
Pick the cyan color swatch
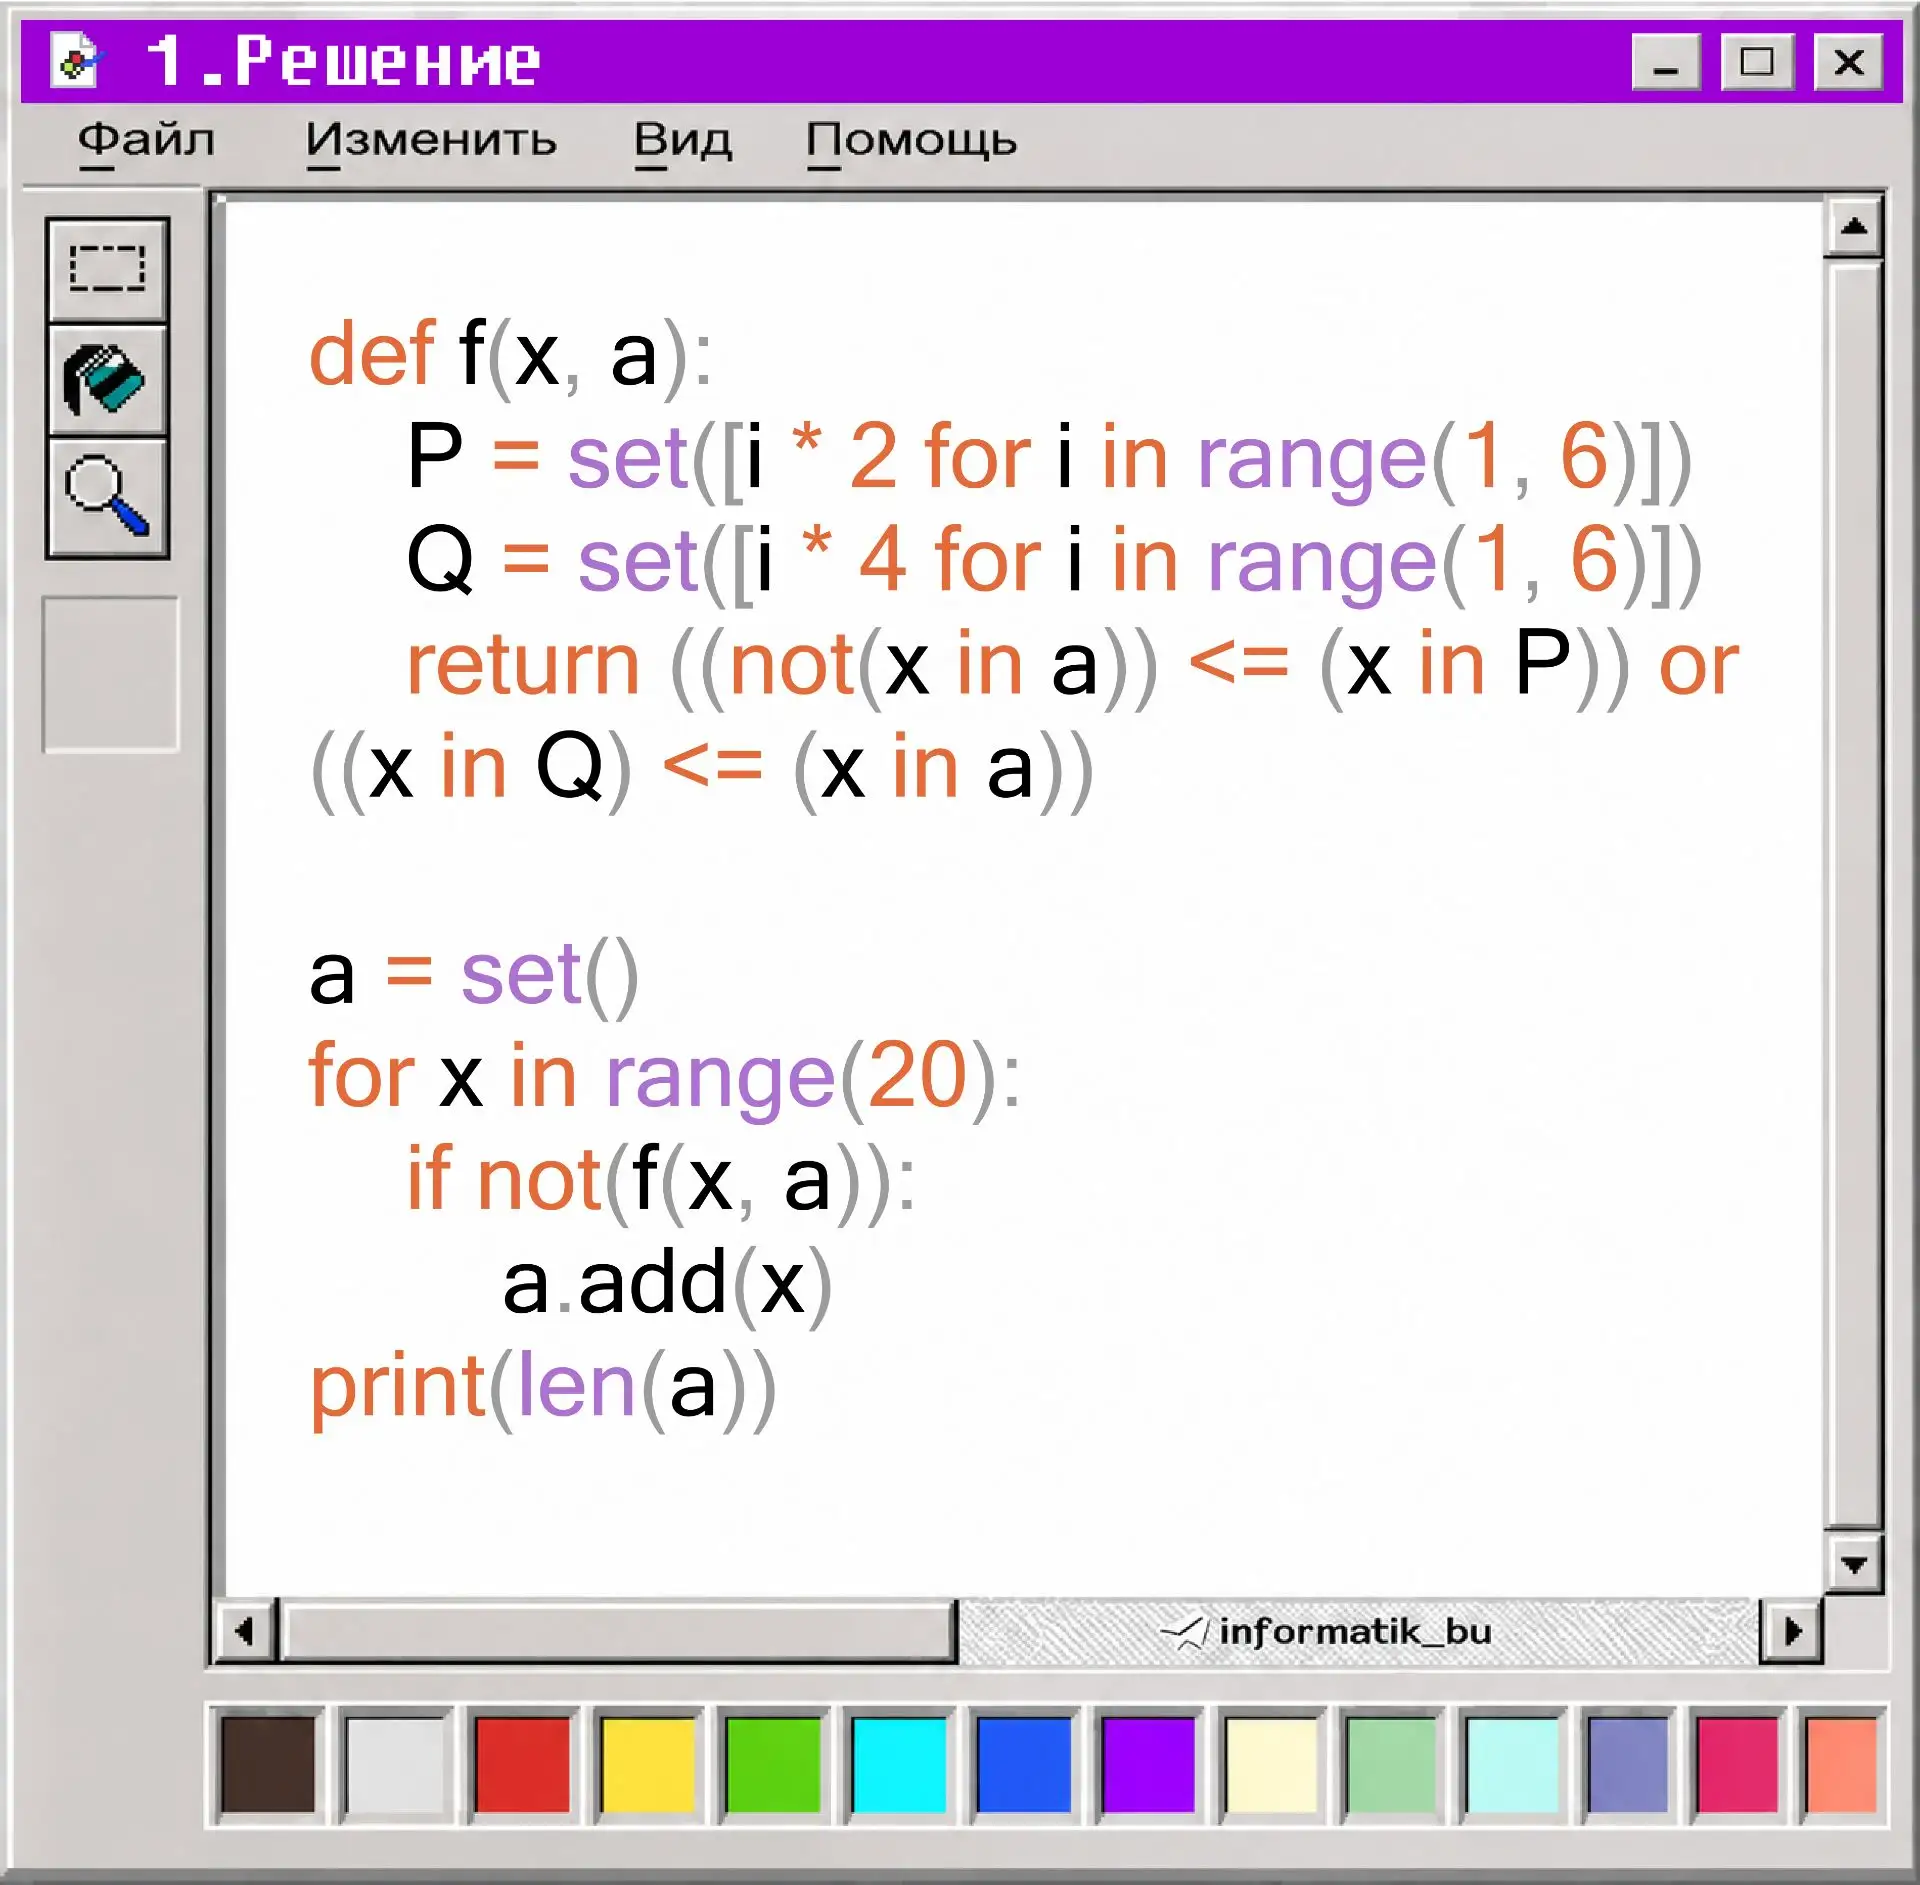(x=898, y=1765)
